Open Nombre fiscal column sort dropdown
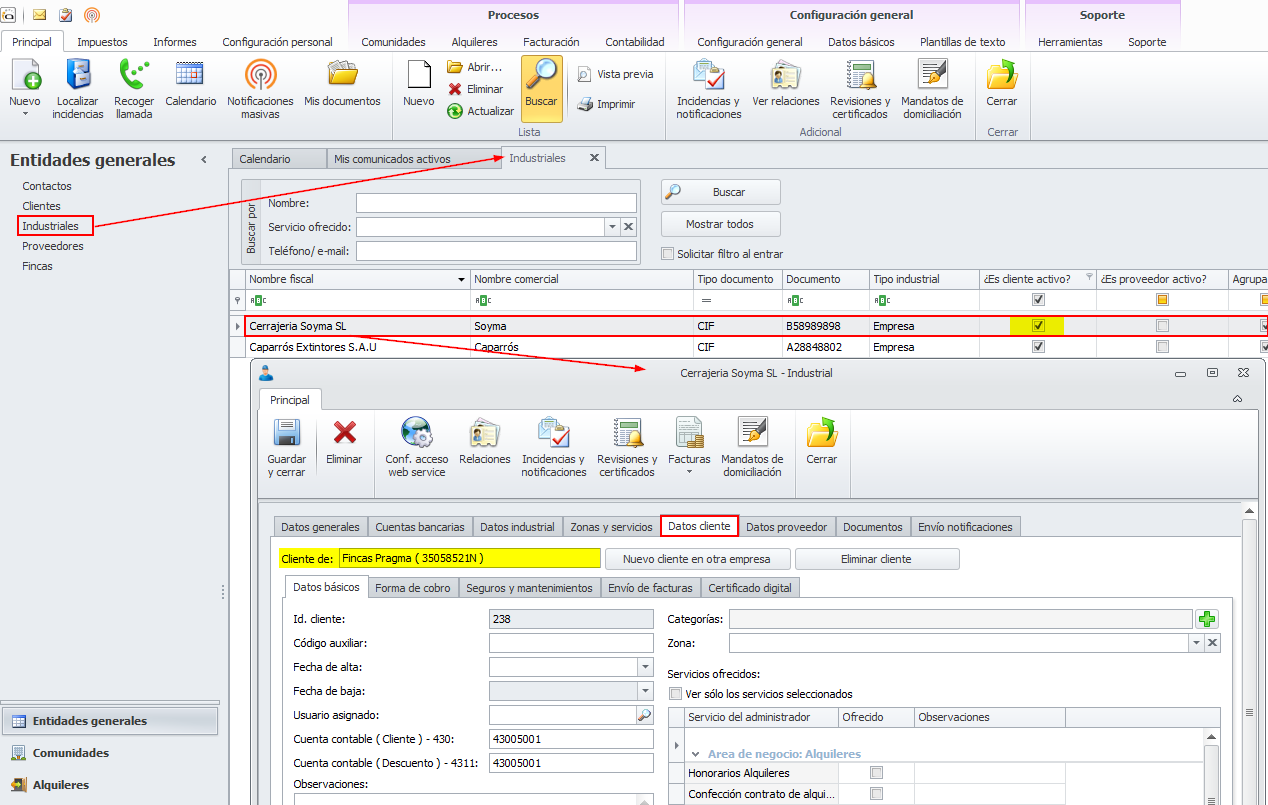The width and height of the screenshot is (1268, 805). pos(461,280)
